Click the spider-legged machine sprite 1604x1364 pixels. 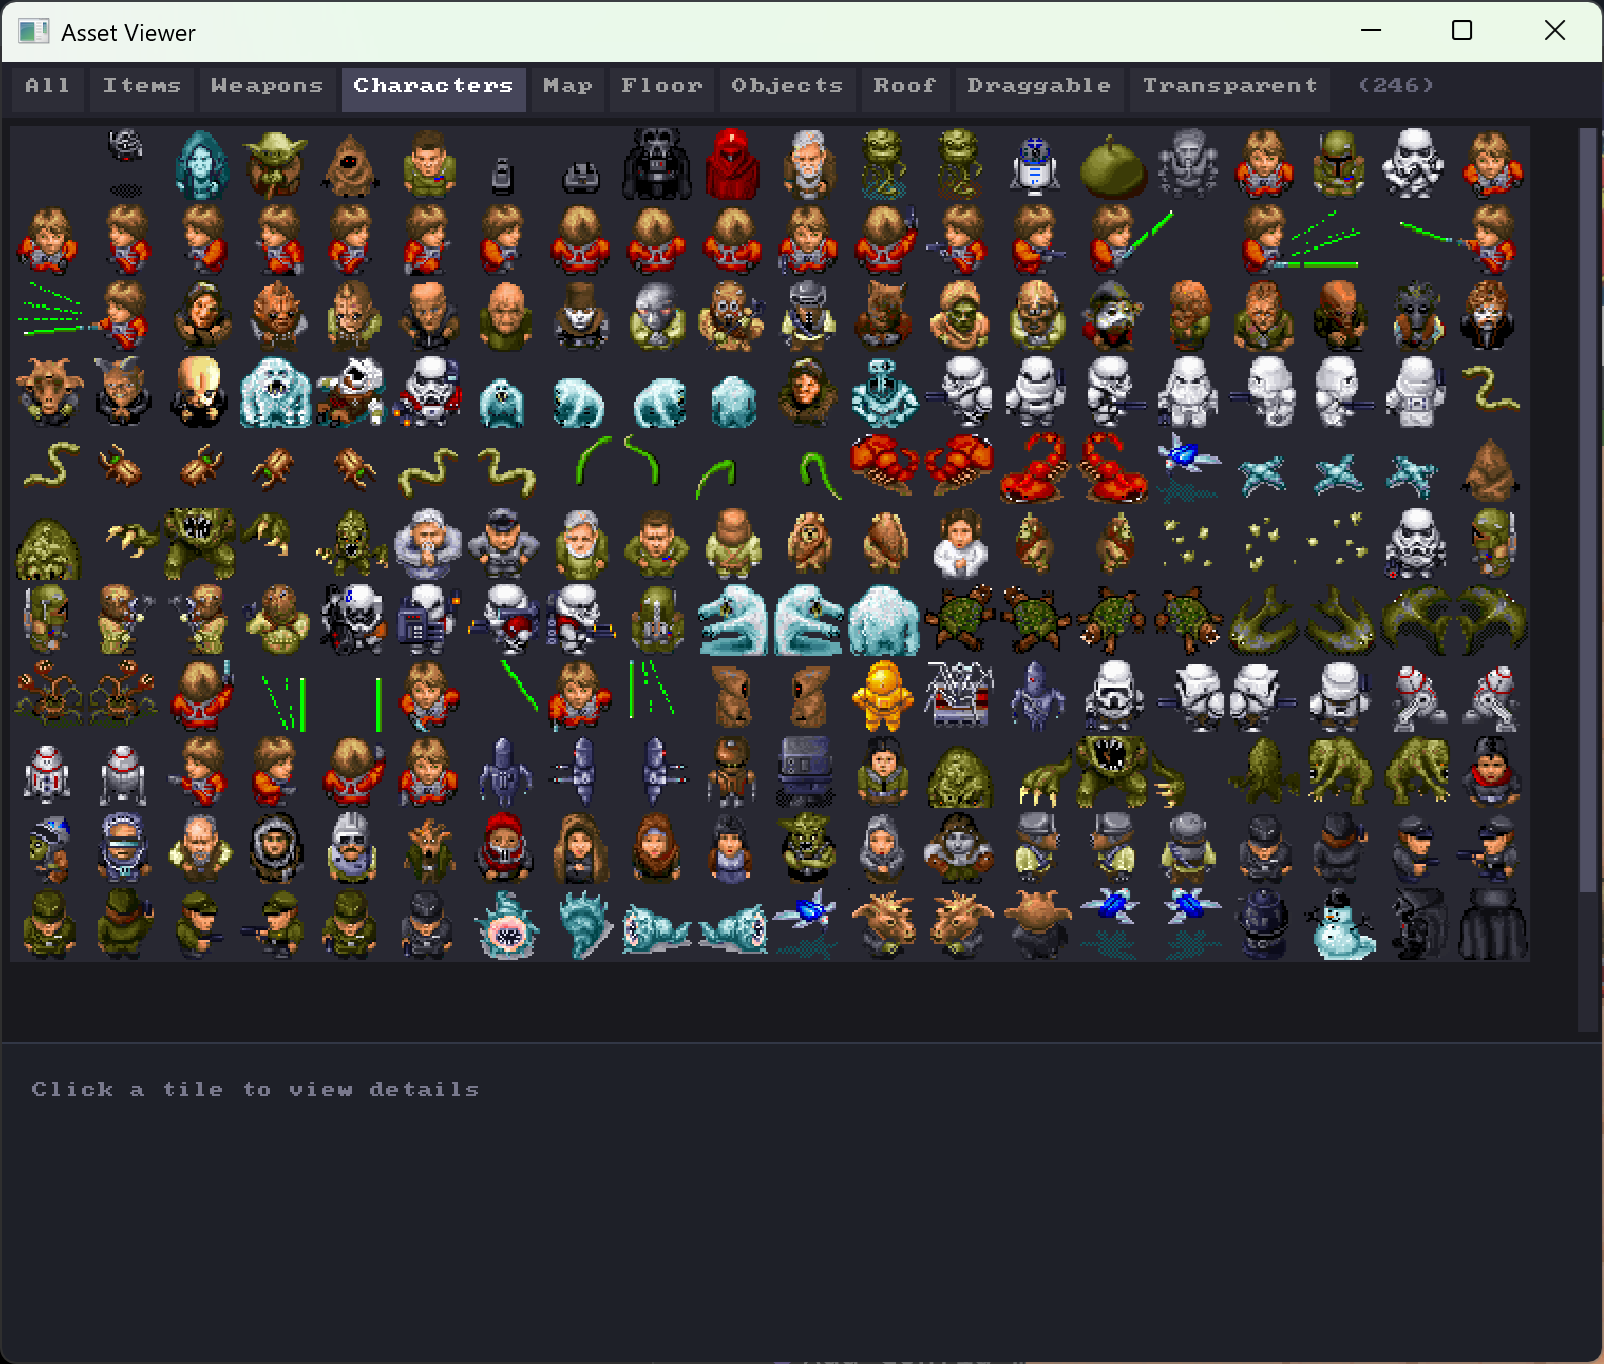(959, 695)
